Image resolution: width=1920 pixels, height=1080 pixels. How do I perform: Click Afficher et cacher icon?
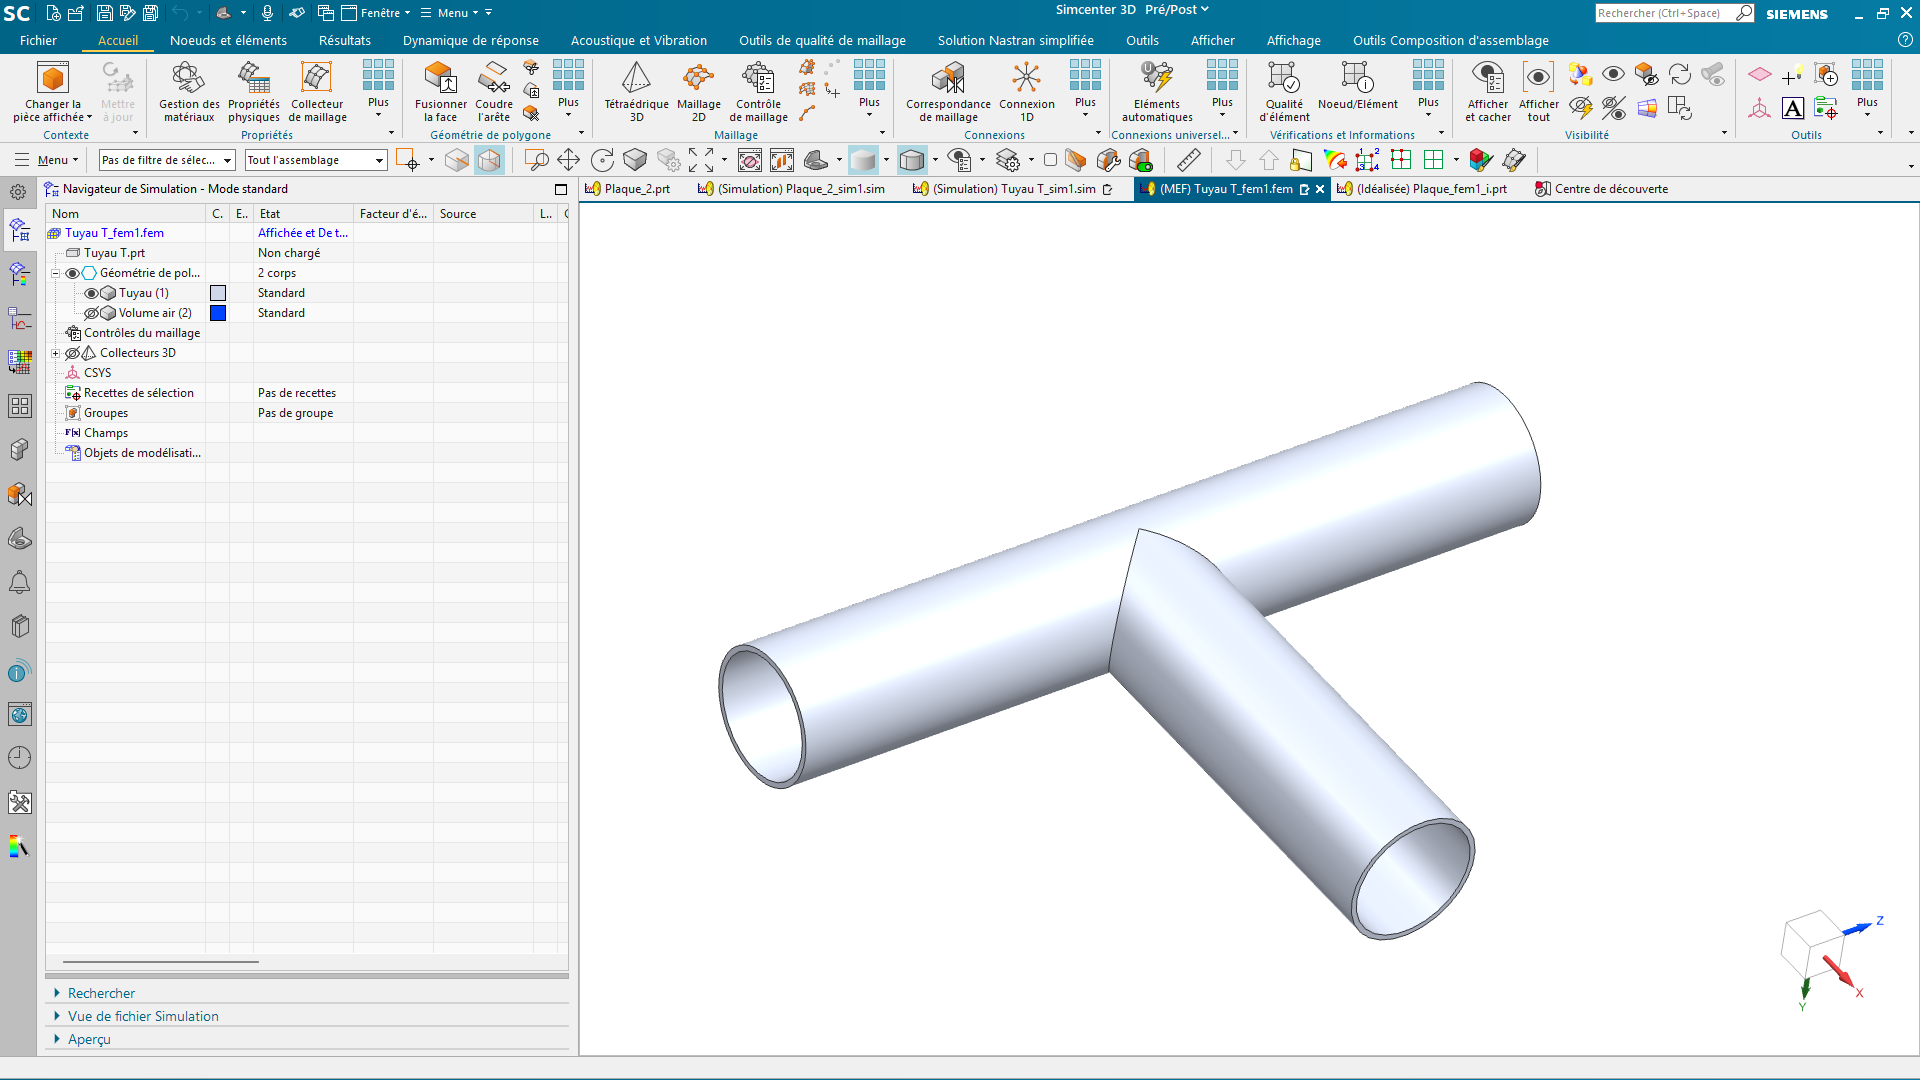(1488, 91)
